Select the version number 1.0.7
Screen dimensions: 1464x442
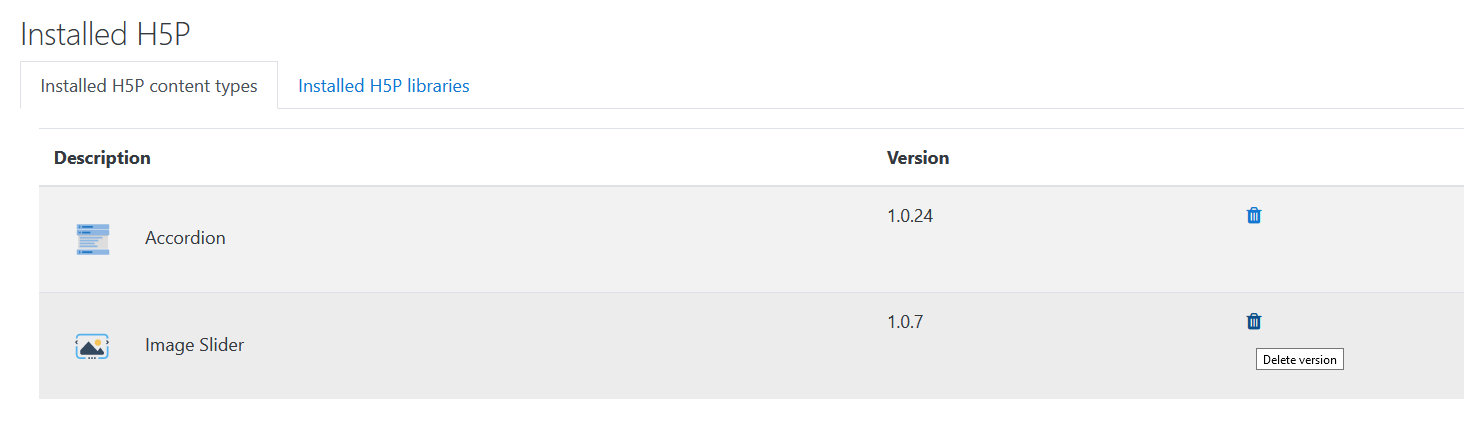[x=906, y=322]
